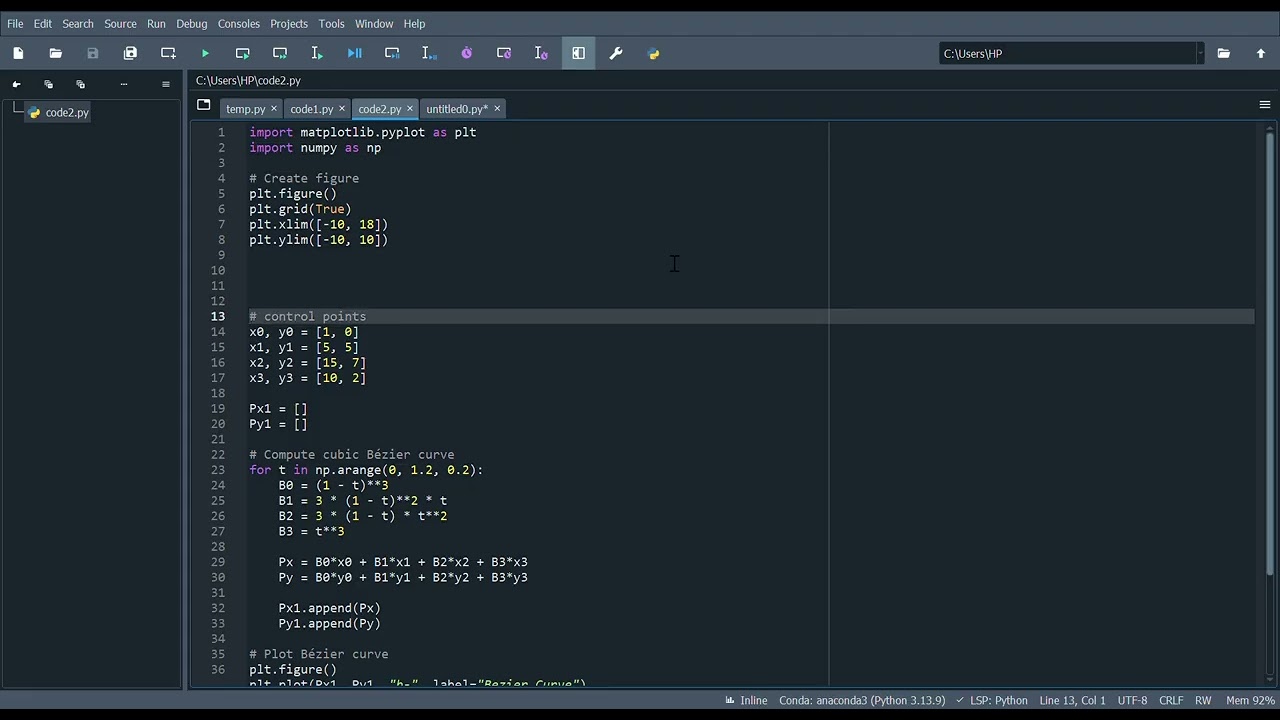Screen dimensions: 1280x720
Task: Debug selection or current line
Action: coord(429,53)
